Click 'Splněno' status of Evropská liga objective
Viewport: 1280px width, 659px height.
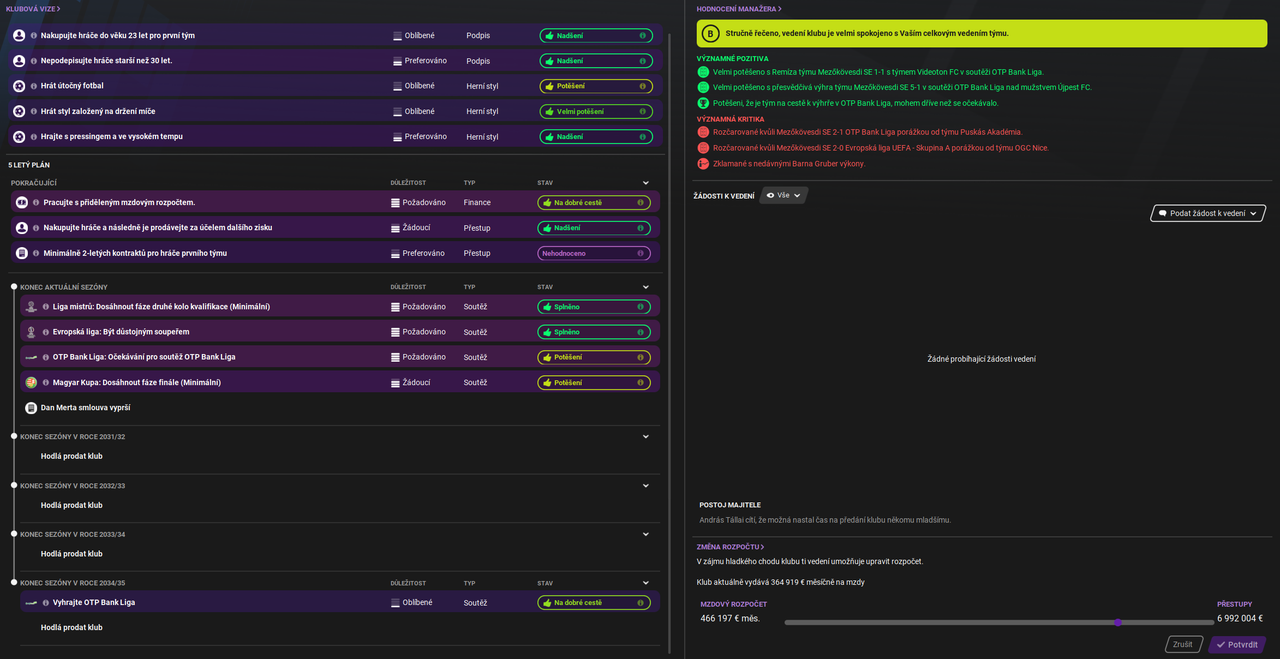594,332
